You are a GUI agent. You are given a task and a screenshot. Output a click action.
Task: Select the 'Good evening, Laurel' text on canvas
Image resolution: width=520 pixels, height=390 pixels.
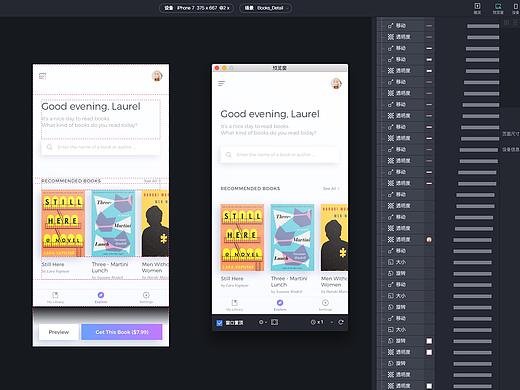91,106
